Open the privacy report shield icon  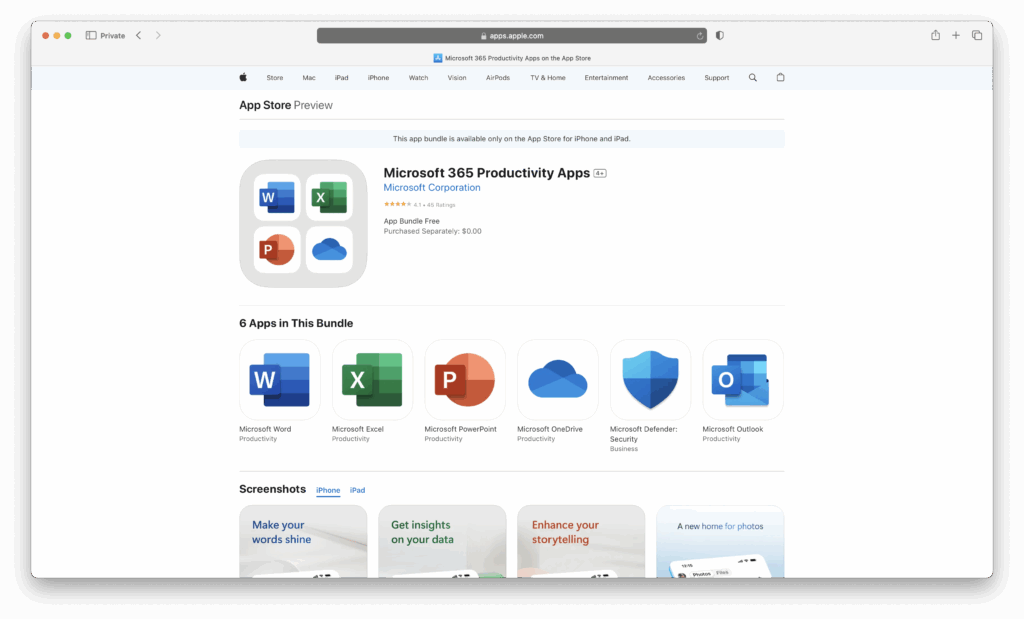[720, 35]
